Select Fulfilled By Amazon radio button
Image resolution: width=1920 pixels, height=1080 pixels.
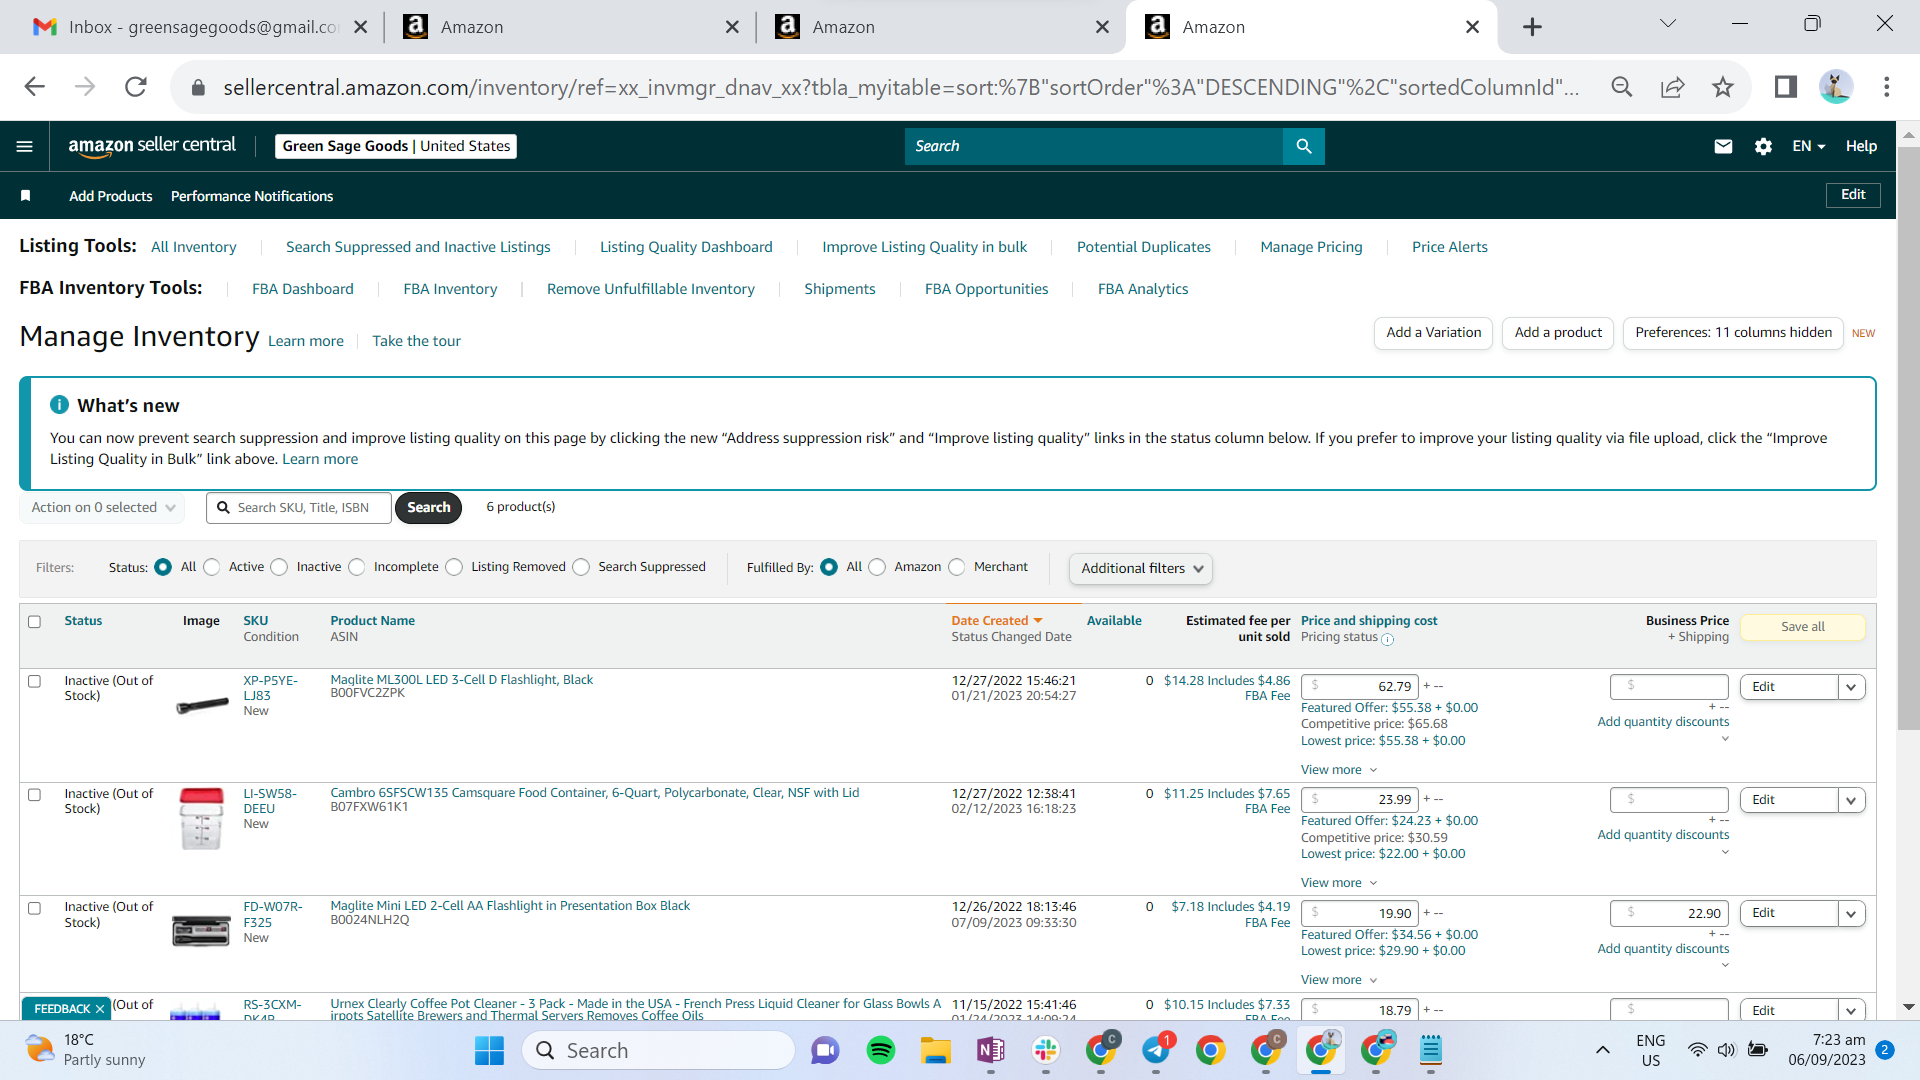[x=878, y=567]
